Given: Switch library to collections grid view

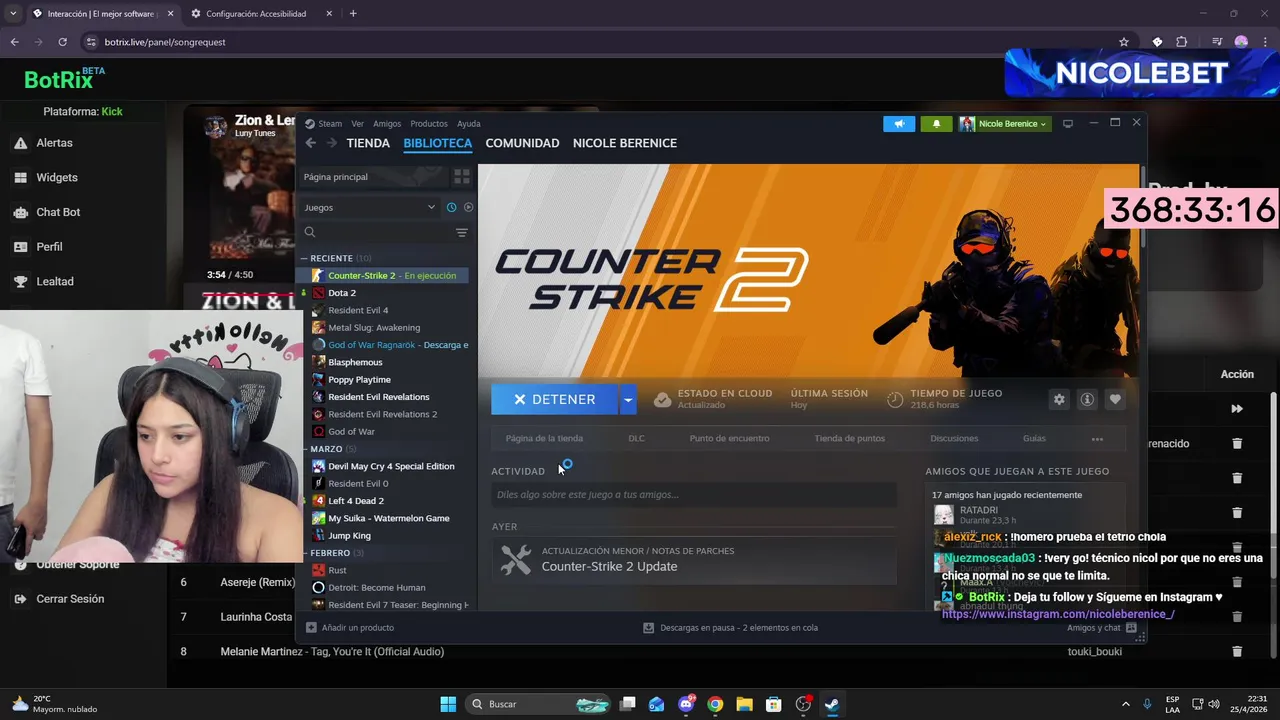Looking at the screenshot, I should tap(461, 177).
